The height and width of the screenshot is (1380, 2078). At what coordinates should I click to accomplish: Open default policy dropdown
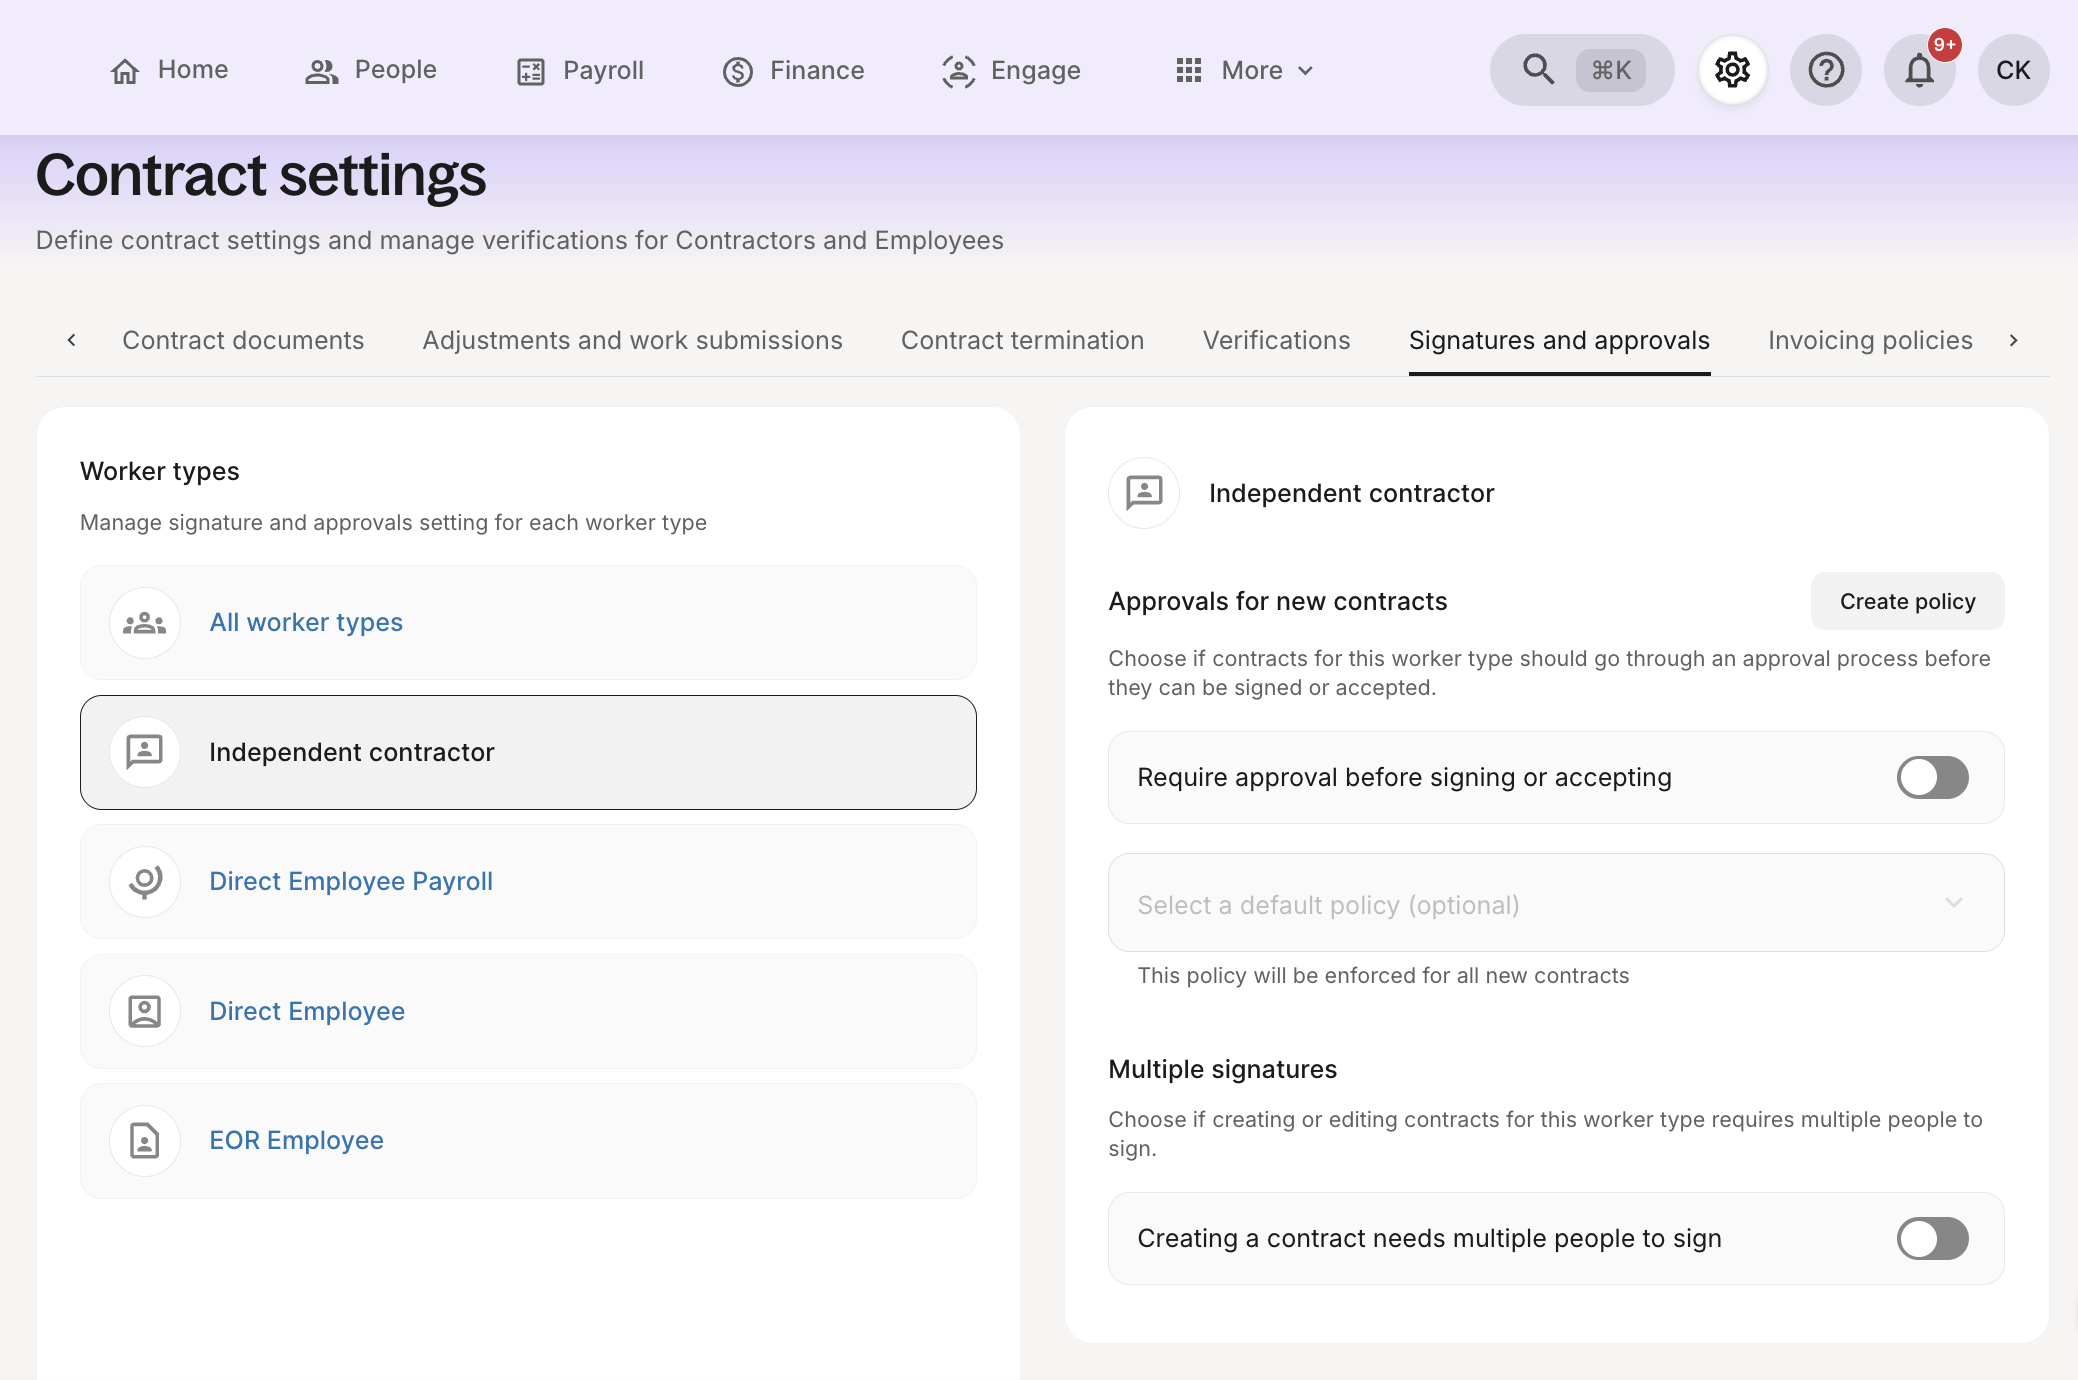click(1555, 903)
